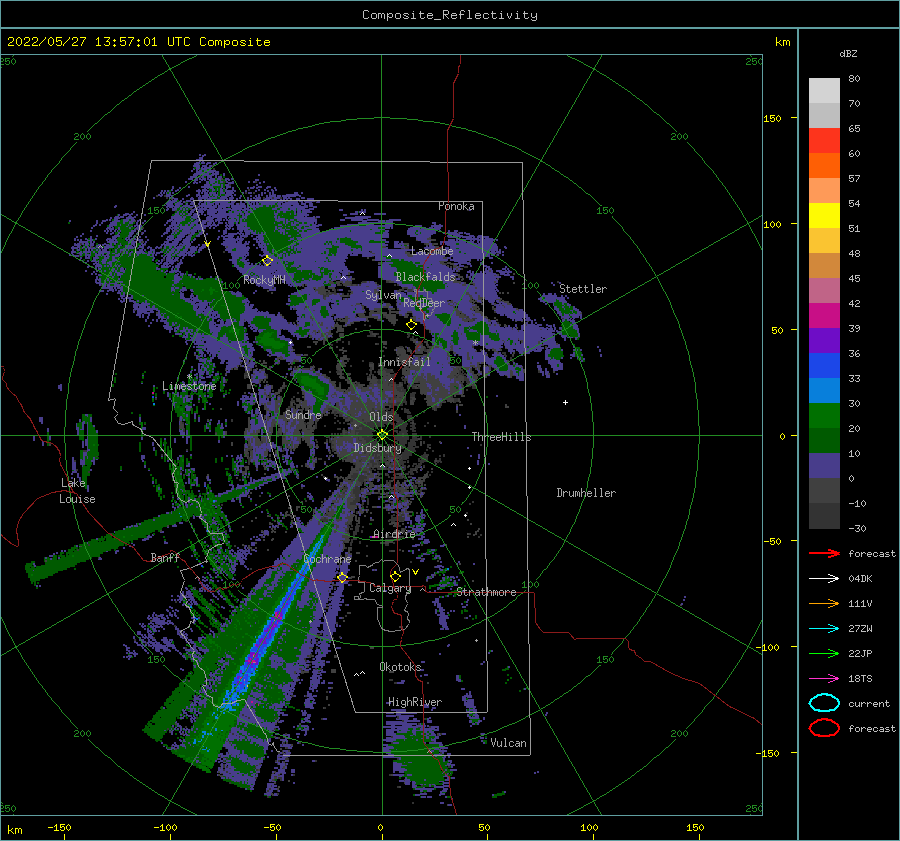Click the red forecast arrow in legend
900x841 pixels.
824,553
